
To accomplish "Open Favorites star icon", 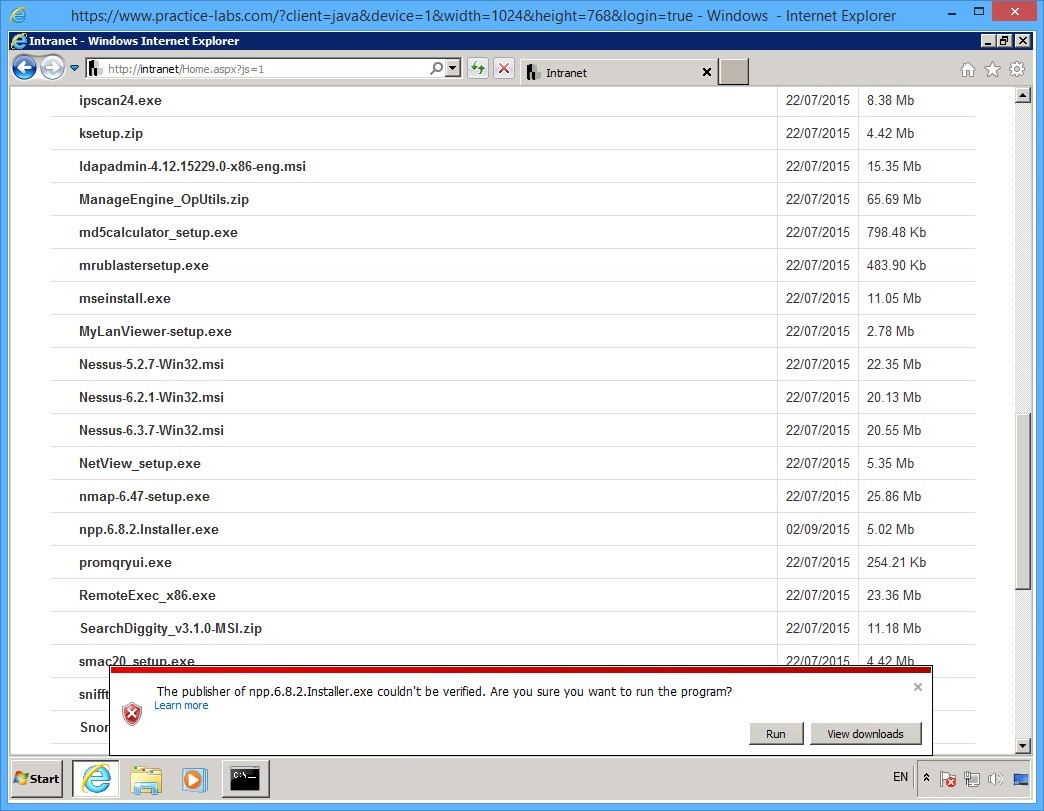I will 992,70.
